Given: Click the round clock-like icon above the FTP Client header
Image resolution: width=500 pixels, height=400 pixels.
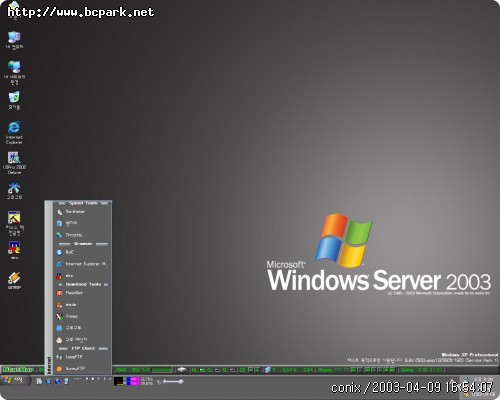Looking at the screenshot, I should [x=59, y=340].
